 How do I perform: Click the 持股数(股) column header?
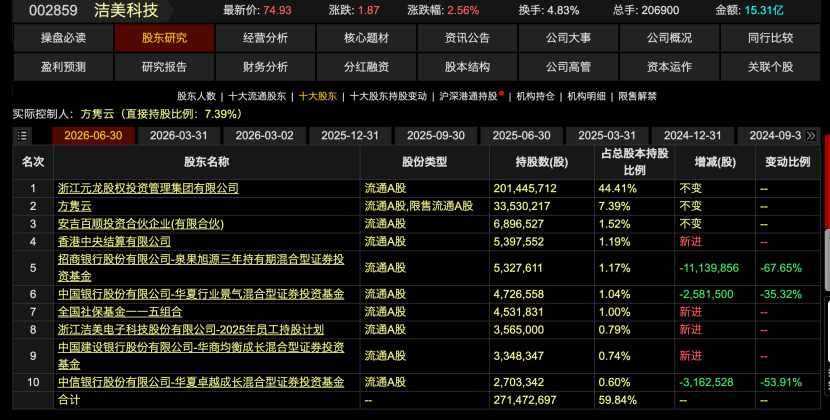click(x=542, y=162)
